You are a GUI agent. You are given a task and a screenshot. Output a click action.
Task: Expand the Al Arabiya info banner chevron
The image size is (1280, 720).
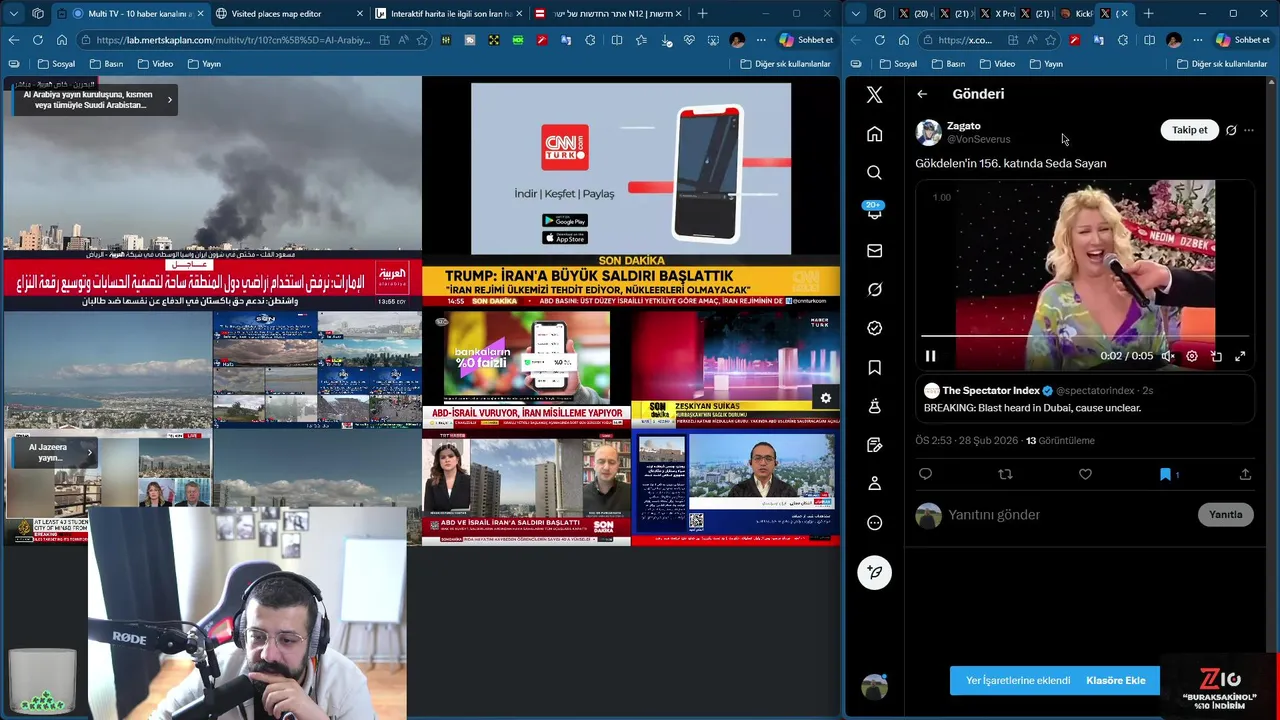click(169, 99)
